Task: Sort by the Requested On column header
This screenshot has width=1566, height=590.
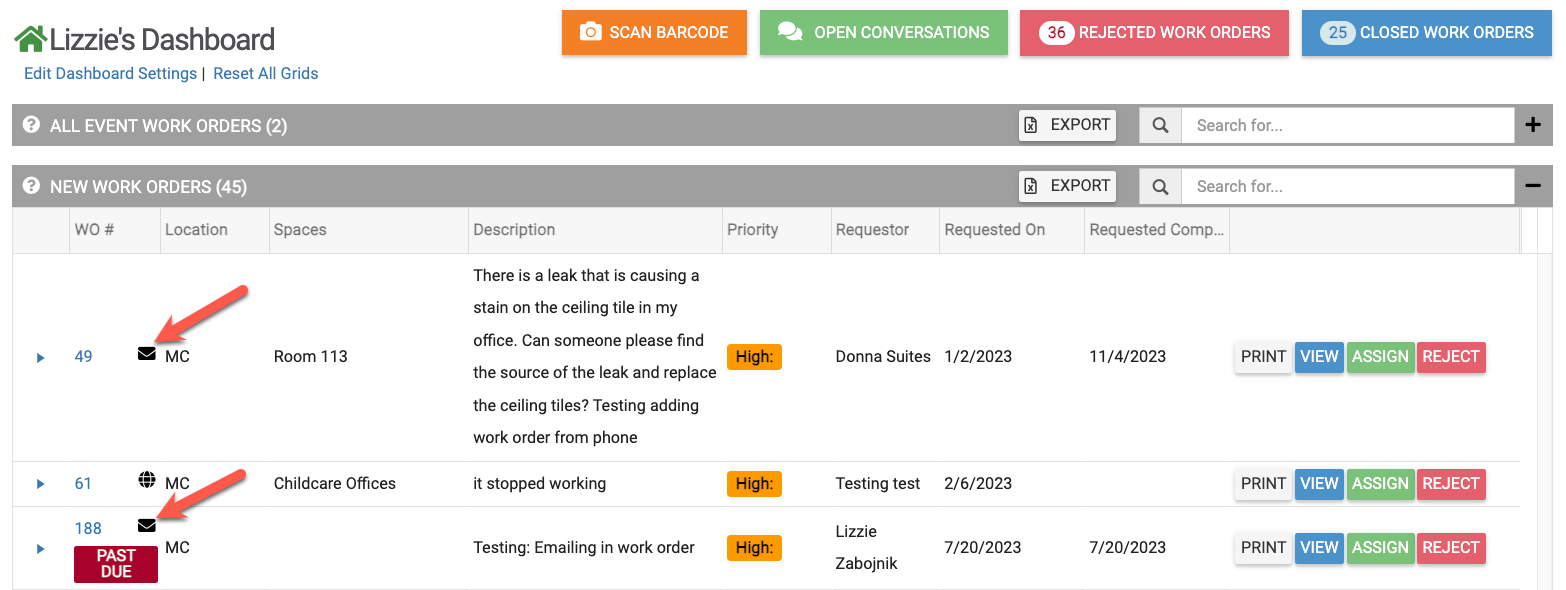Action: click(x=994, y=230)
